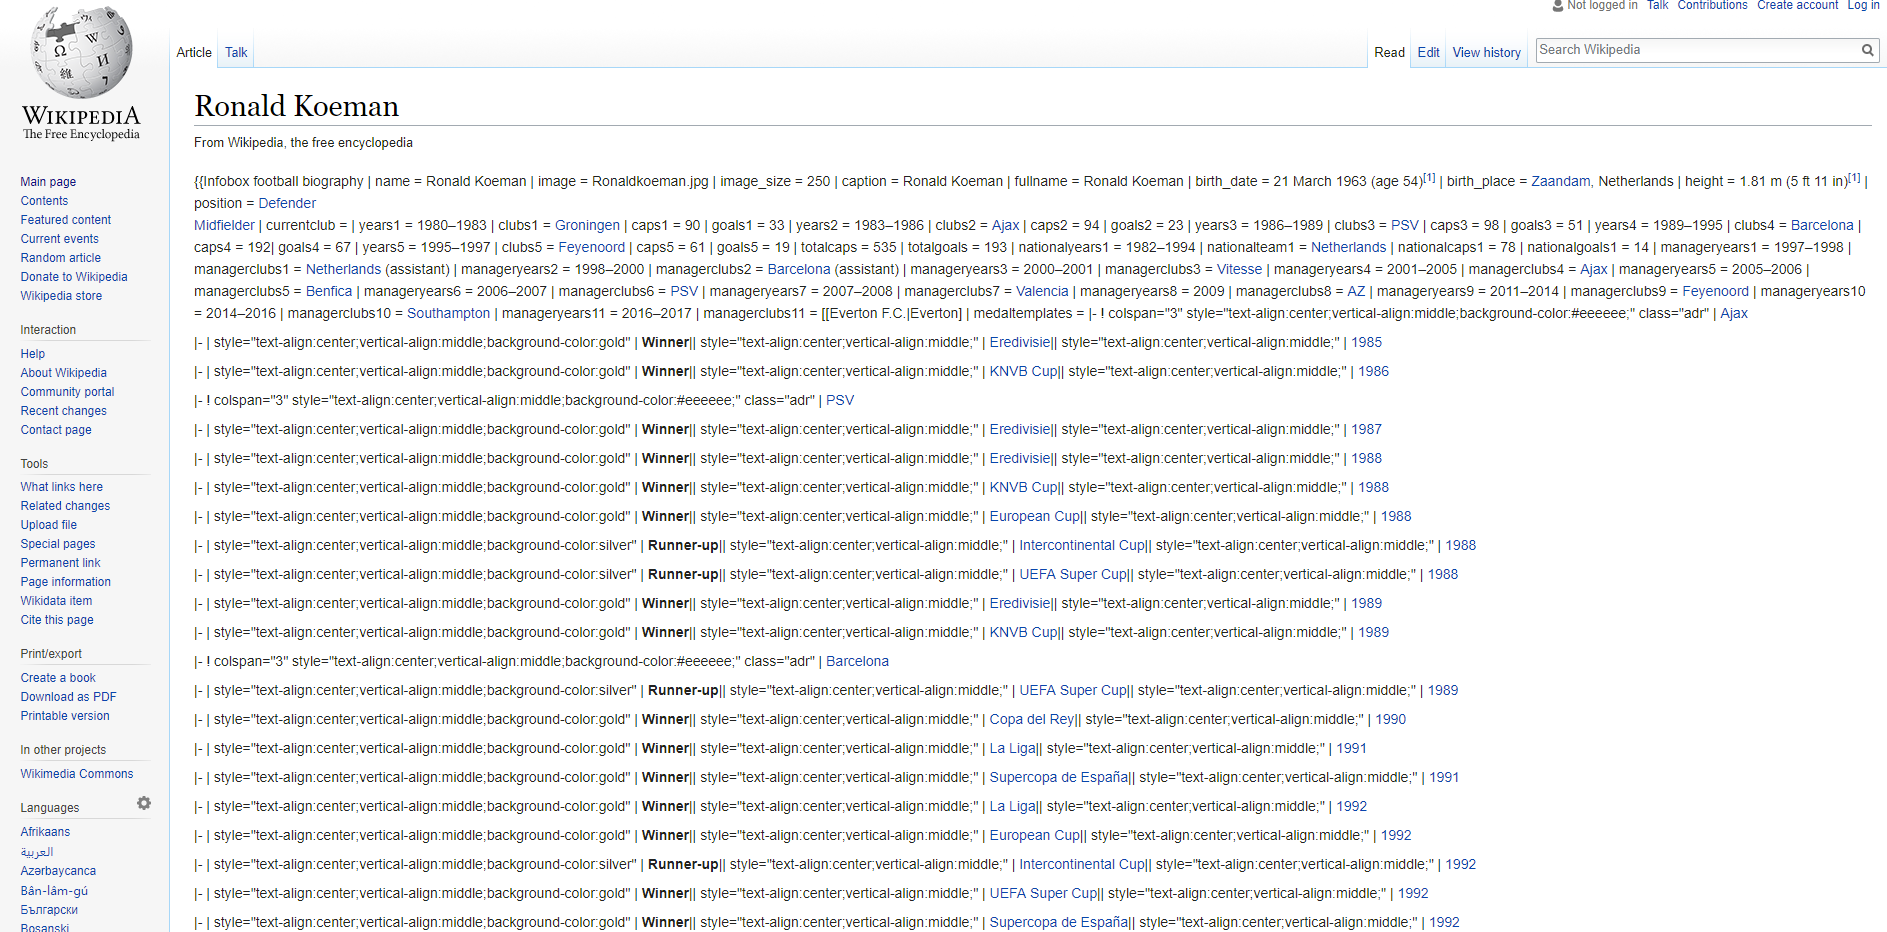Open the 1985 year link
1887x932 pixels.
coord(1366,342)
